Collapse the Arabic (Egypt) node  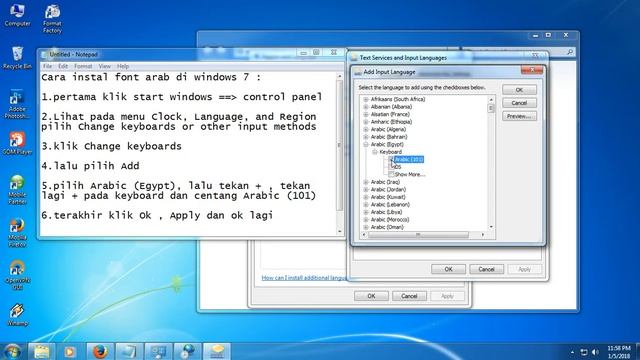click(x=366, y=144)
